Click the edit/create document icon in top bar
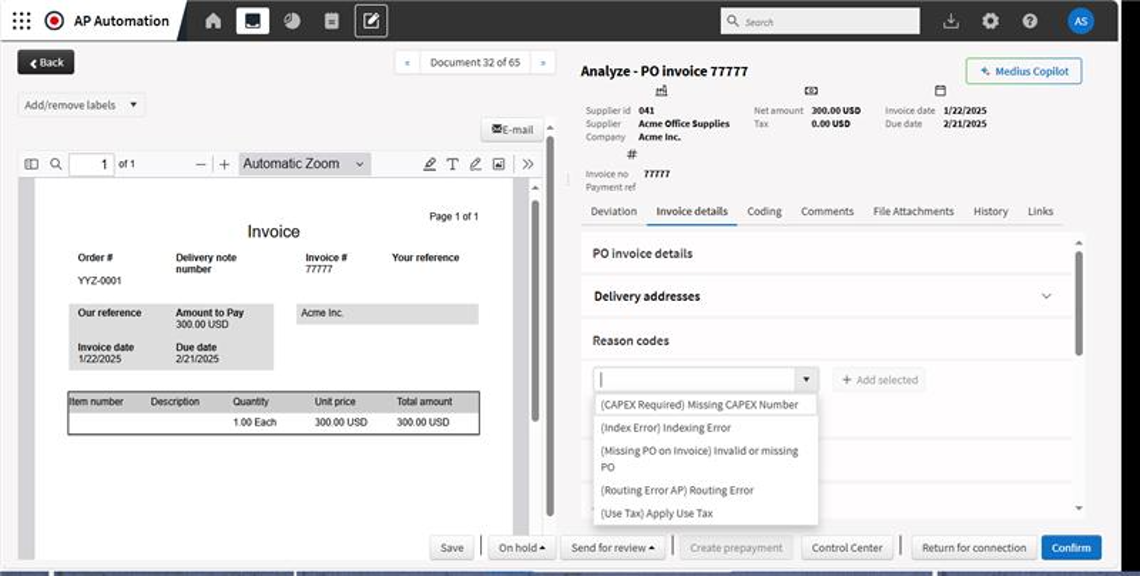Image resolution: width=1140 pixels, height=576 pixels. click(371, 21)
